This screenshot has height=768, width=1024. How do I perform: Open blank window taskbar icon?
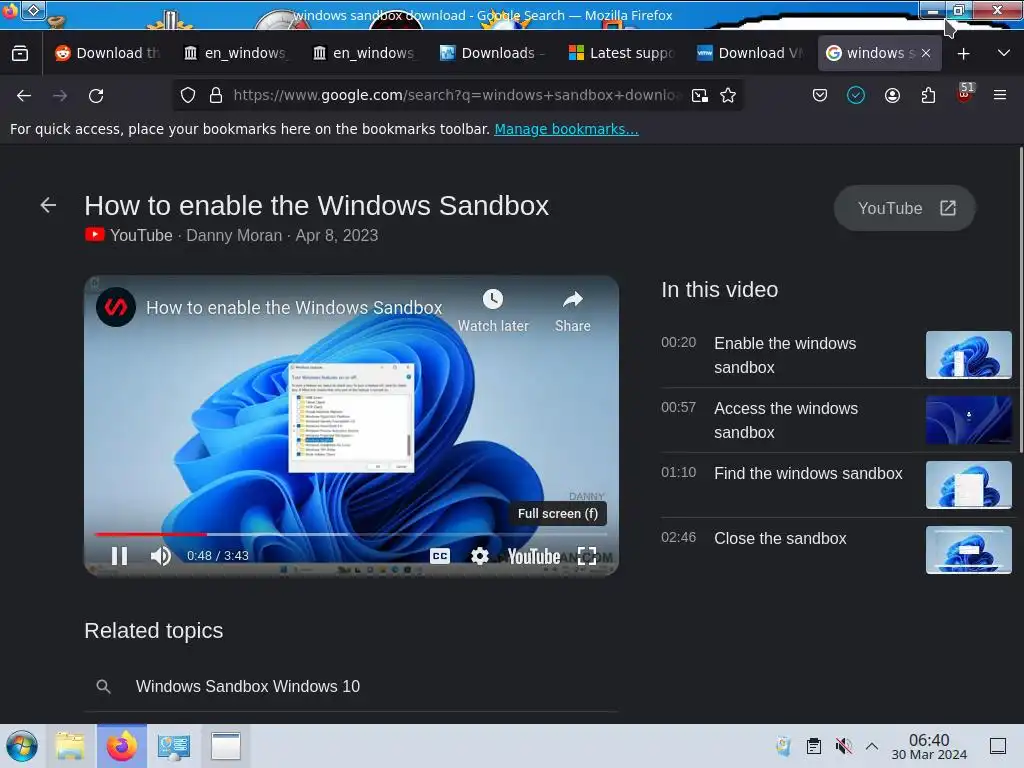(225, 746)
